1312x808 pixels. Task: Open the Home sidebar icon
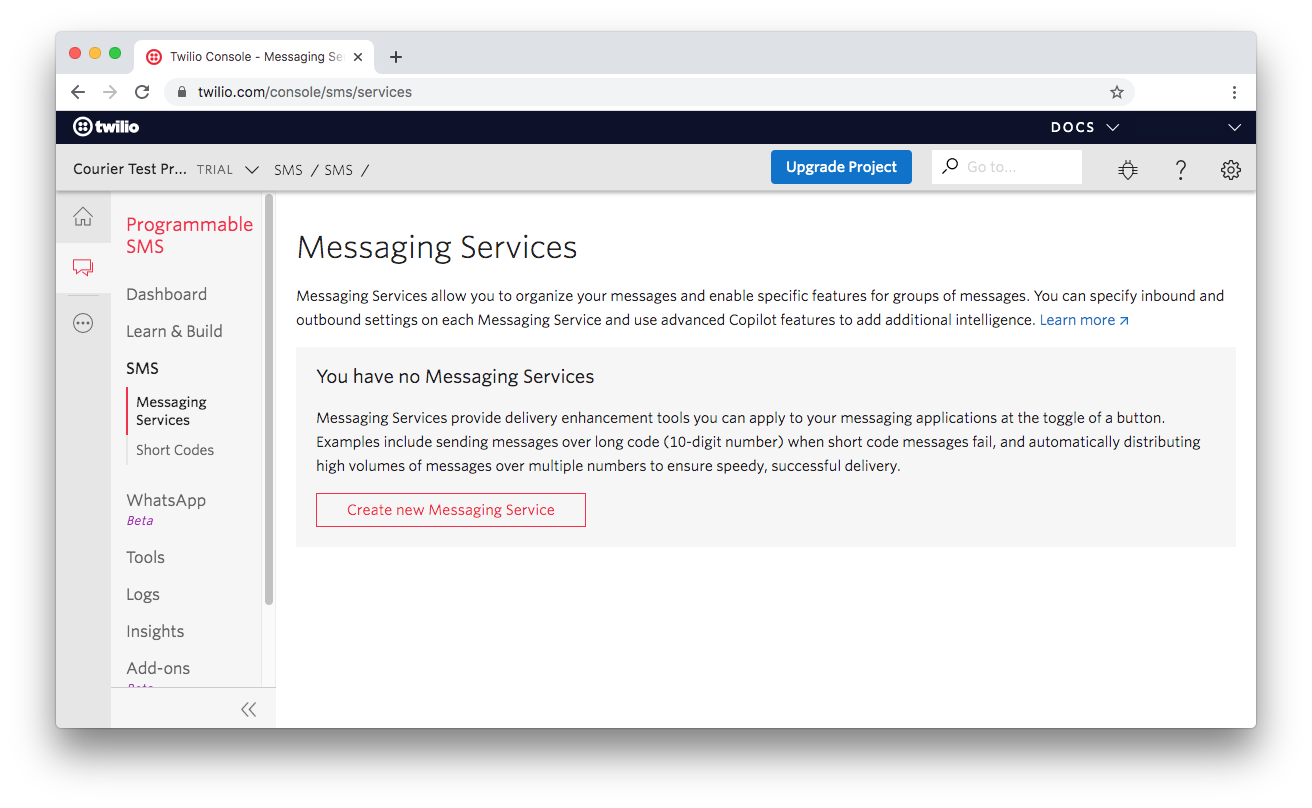[83, 216]
